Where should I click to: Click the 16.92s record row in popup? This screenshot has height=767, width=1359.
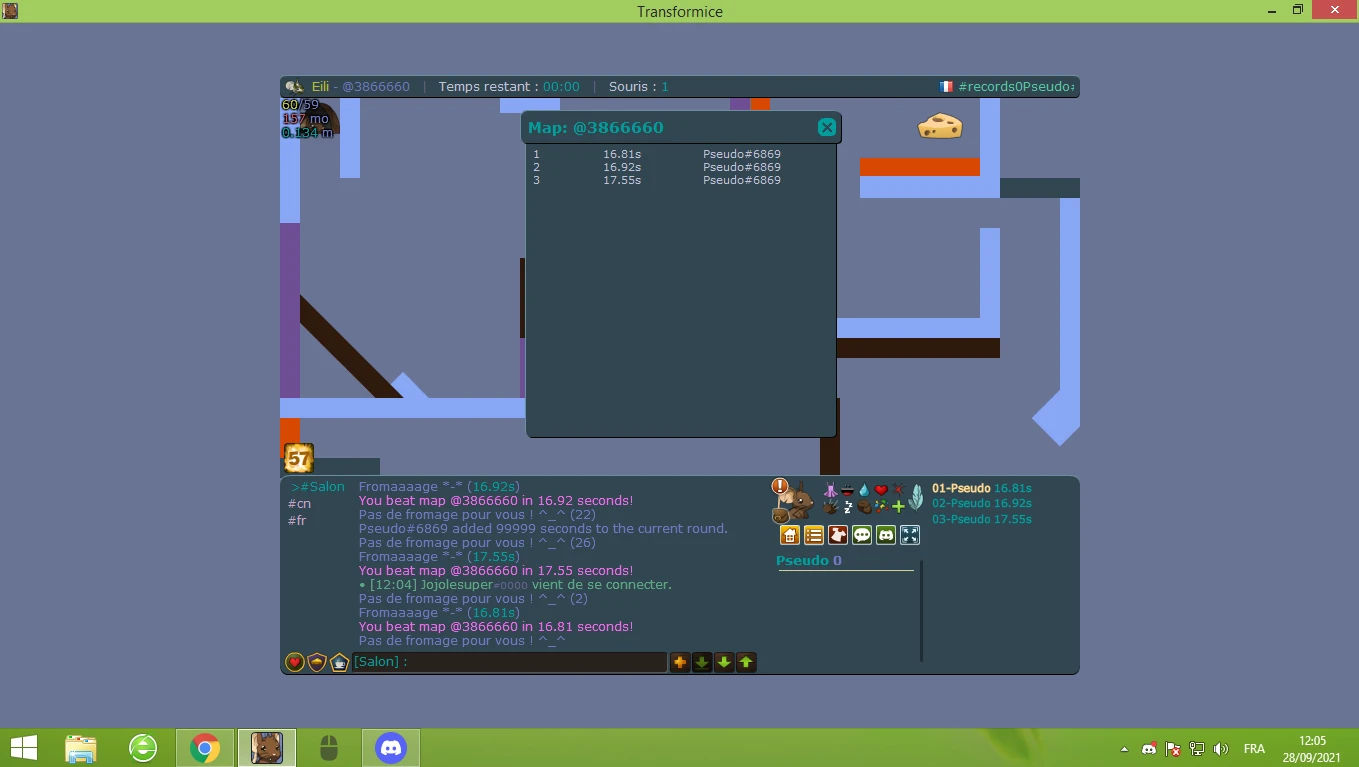point(657,167)
